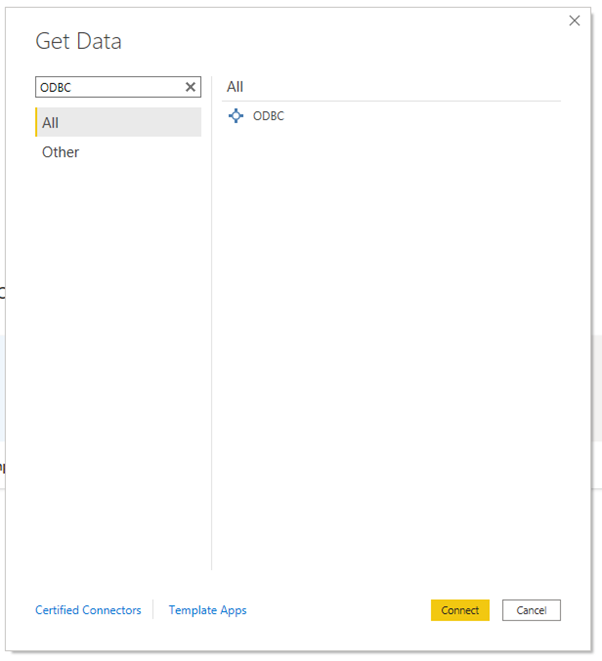
Task: Click the separator between the two footer links
Action: 153,610
